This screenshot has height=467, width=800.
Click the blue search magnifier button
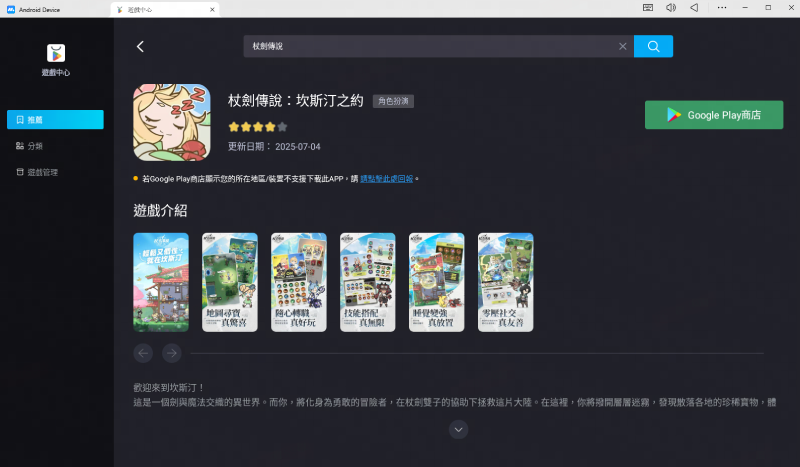click(x=653, y=46)
